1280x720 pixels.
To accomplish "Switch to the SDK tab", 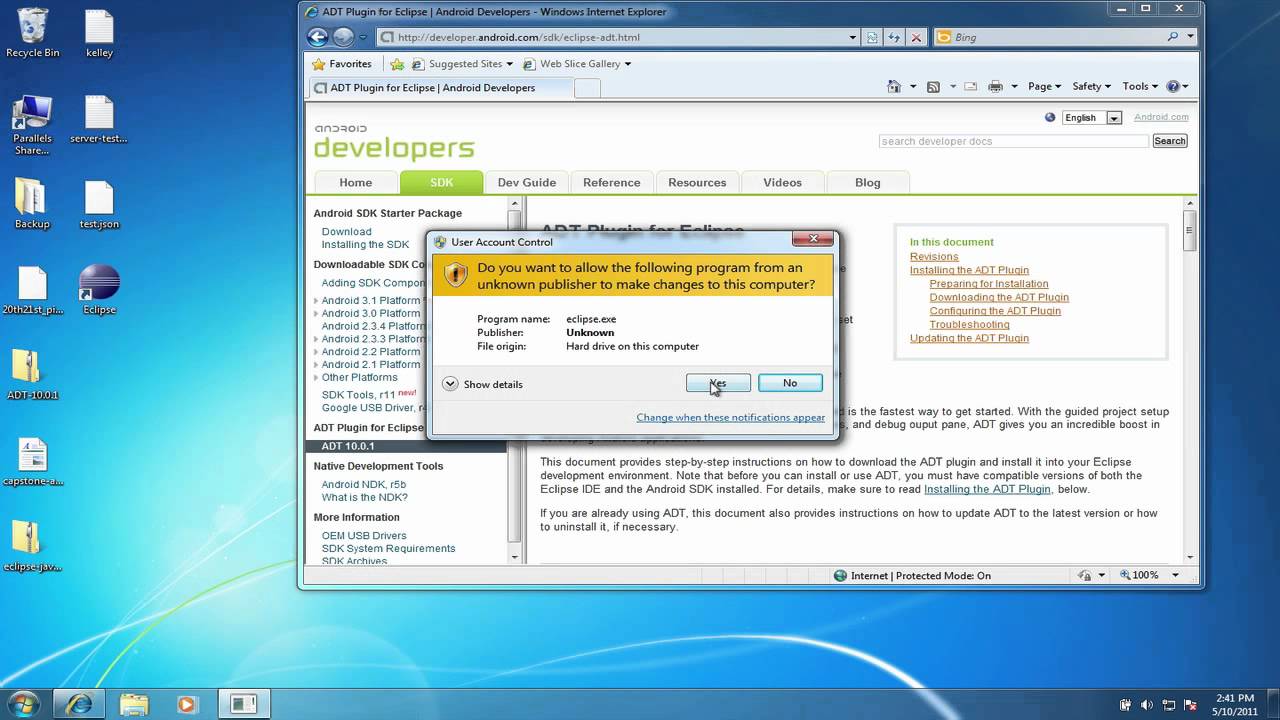I will [x=441, y=182].
